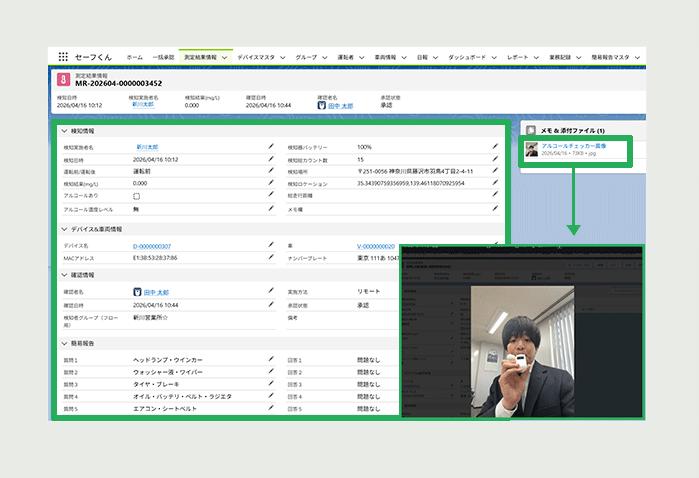699x478 pixels.
Task: Switch to the ホーム tab
Action: point(135,57)
